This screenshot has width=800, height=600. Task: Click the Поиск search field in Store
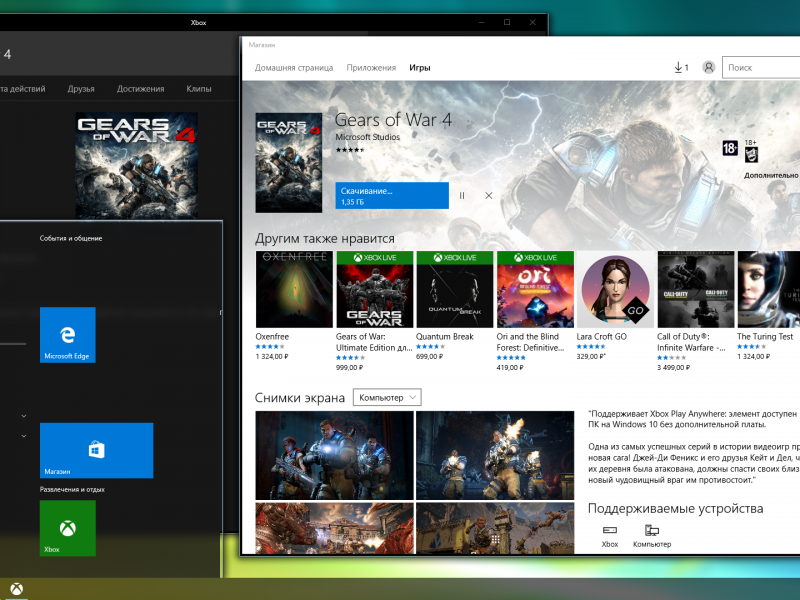coord(761,67)
